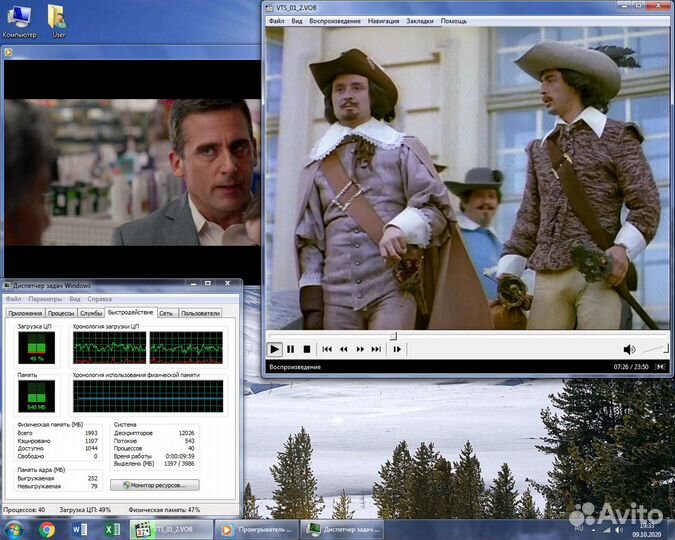
Task: Click the Выгружаемая value 252
Action: pyautogui.click(x=93, y=478)
